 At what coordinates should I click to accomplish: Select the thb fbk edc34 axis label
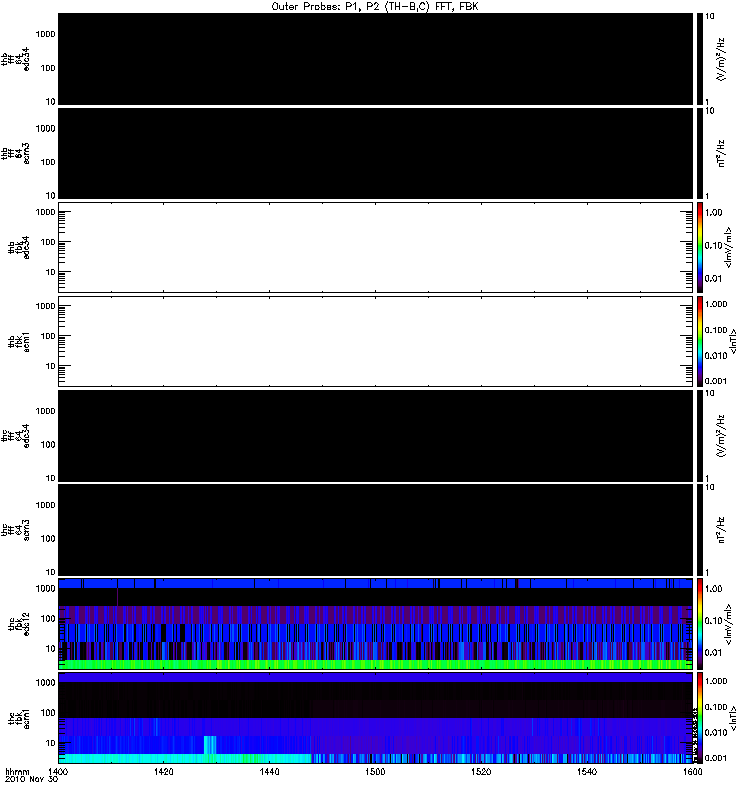19,247
